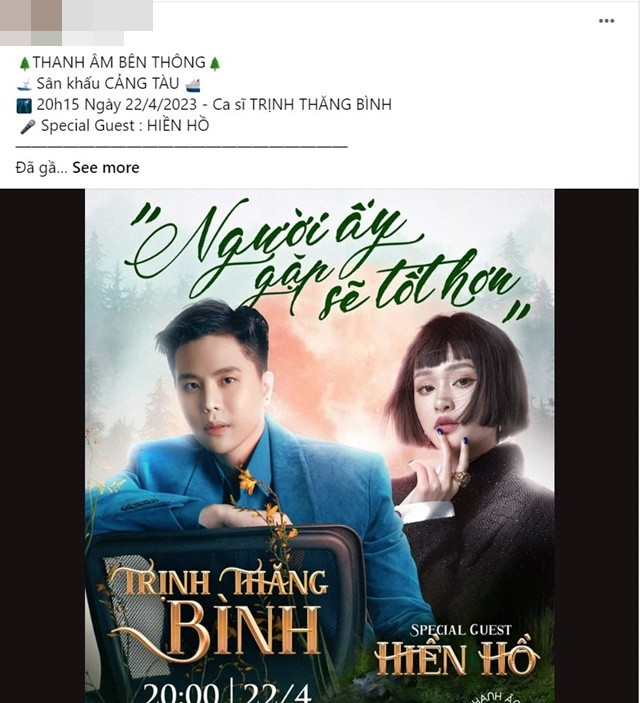Viewport: 640px width, 703px height.
Task: Open the concert poster image
Action: pos(320,446)
